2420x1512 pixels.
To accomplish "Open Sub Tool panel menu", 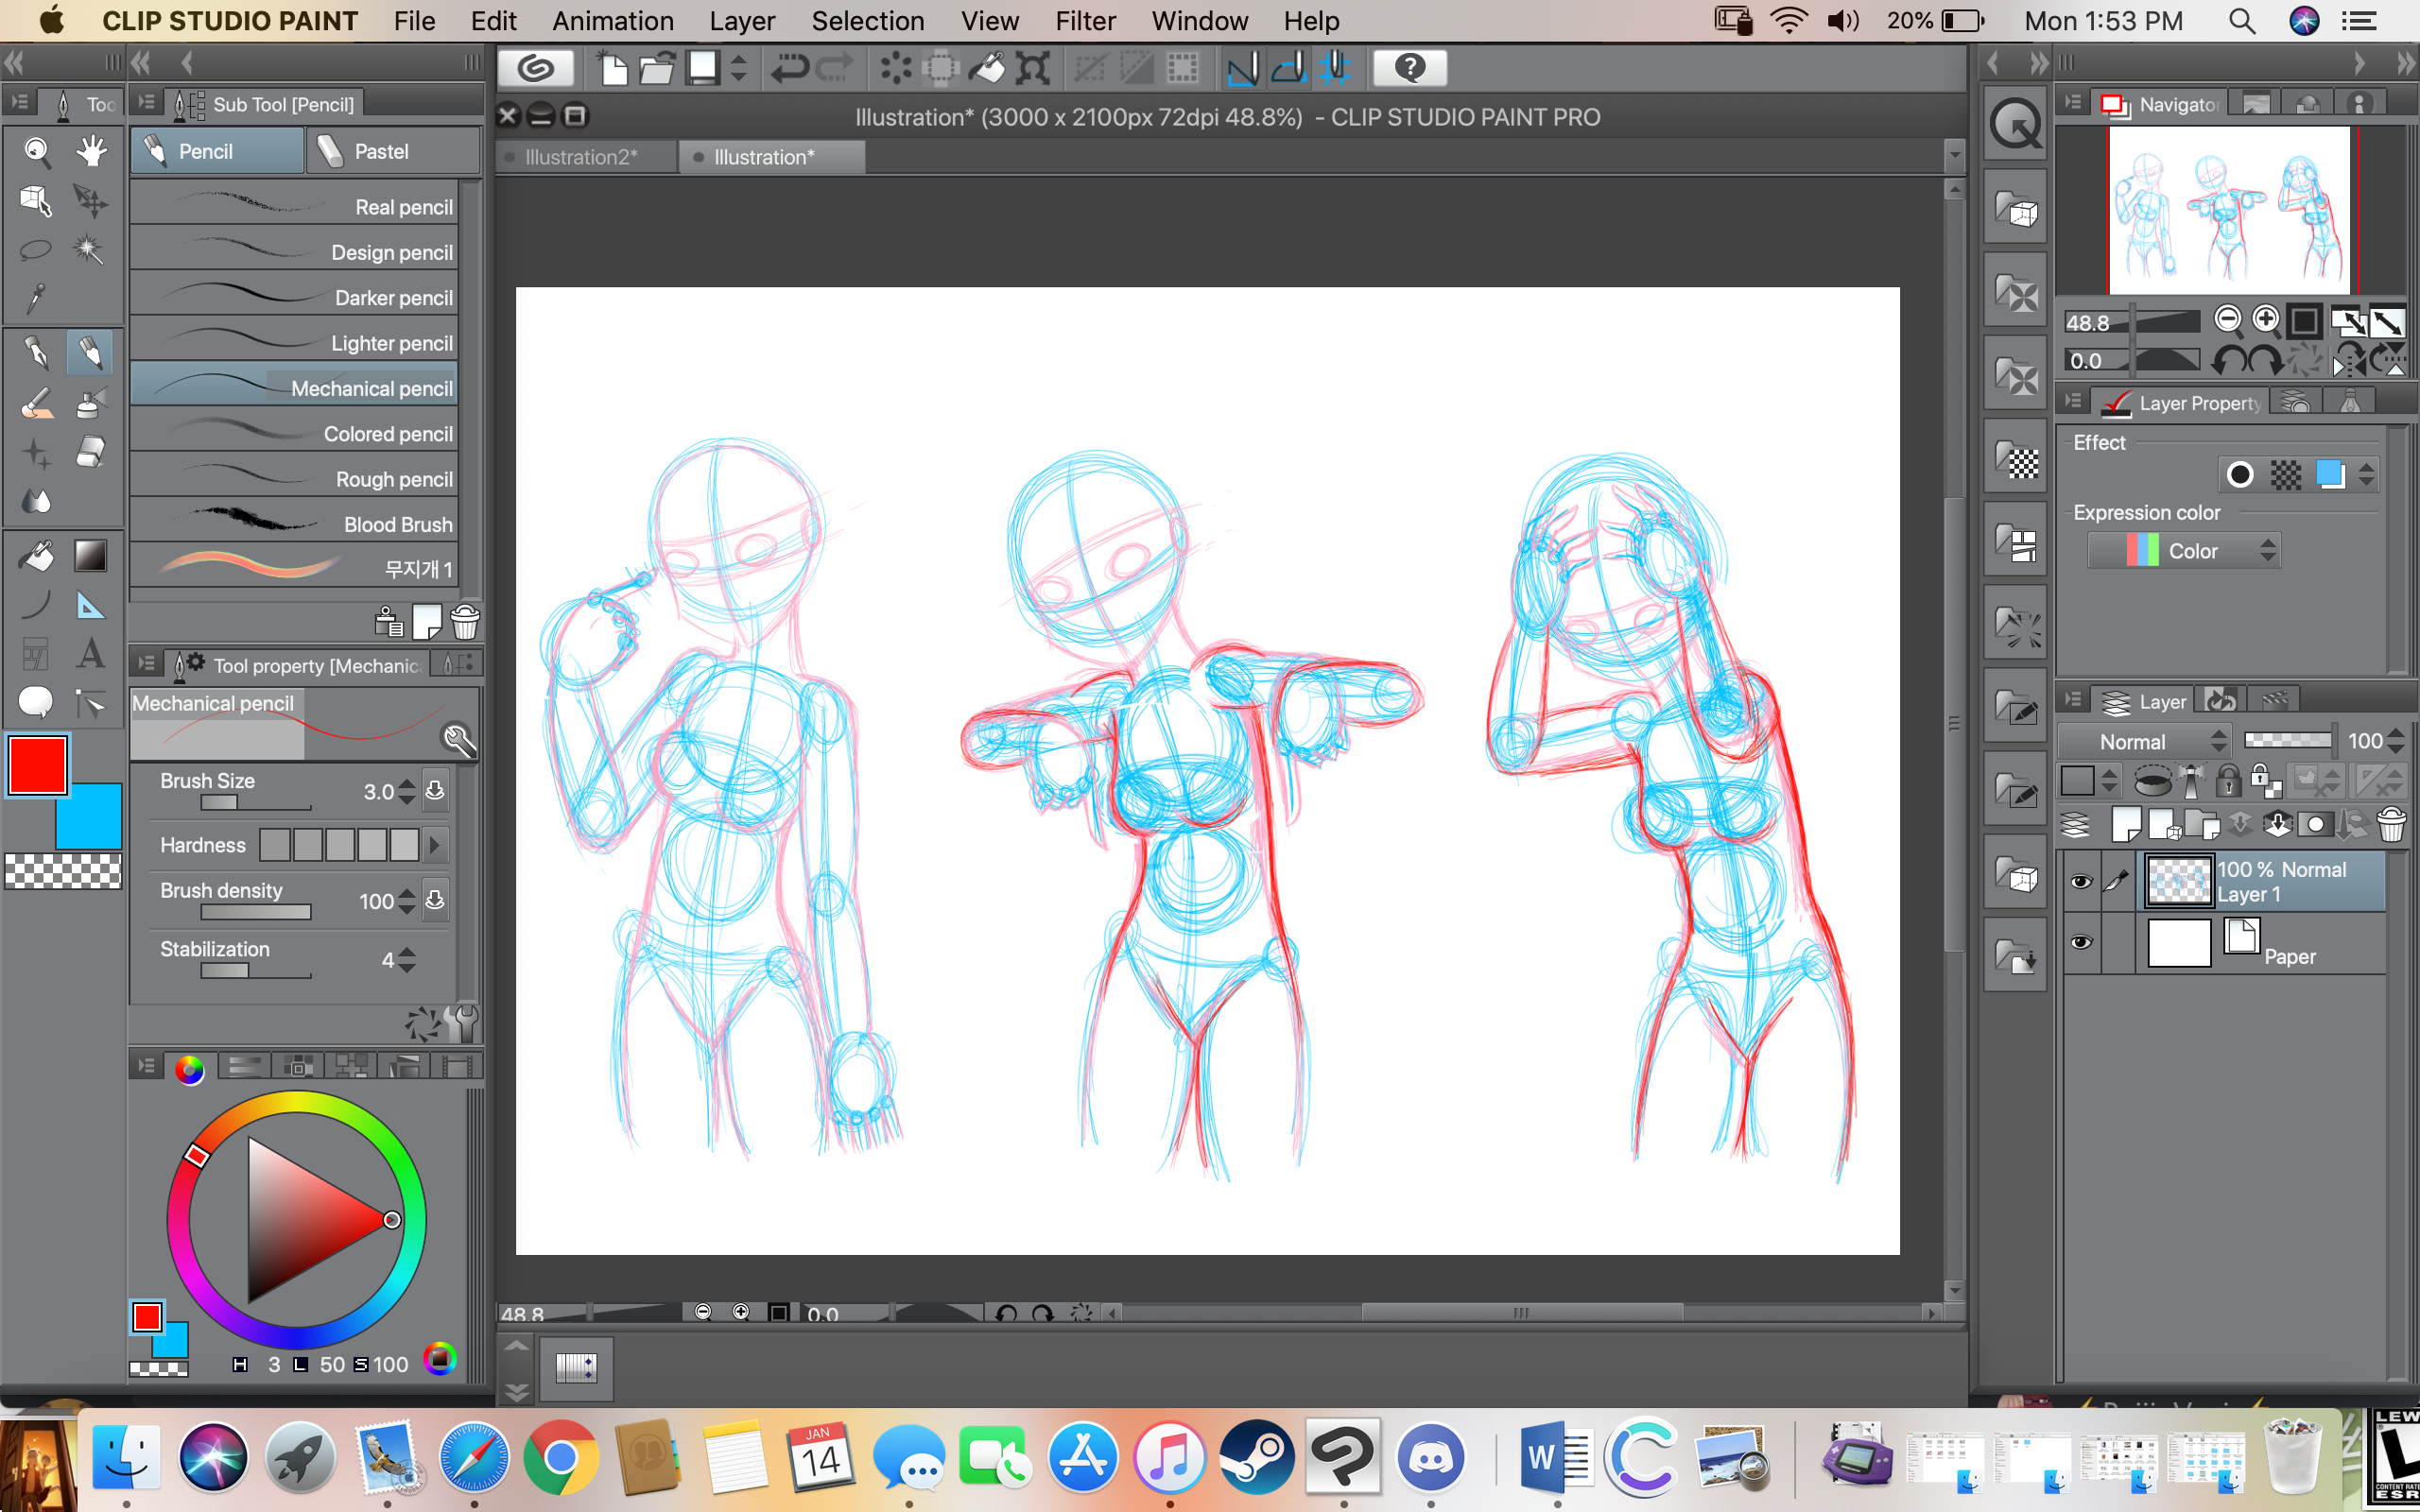I will click(x=147, y=103).
